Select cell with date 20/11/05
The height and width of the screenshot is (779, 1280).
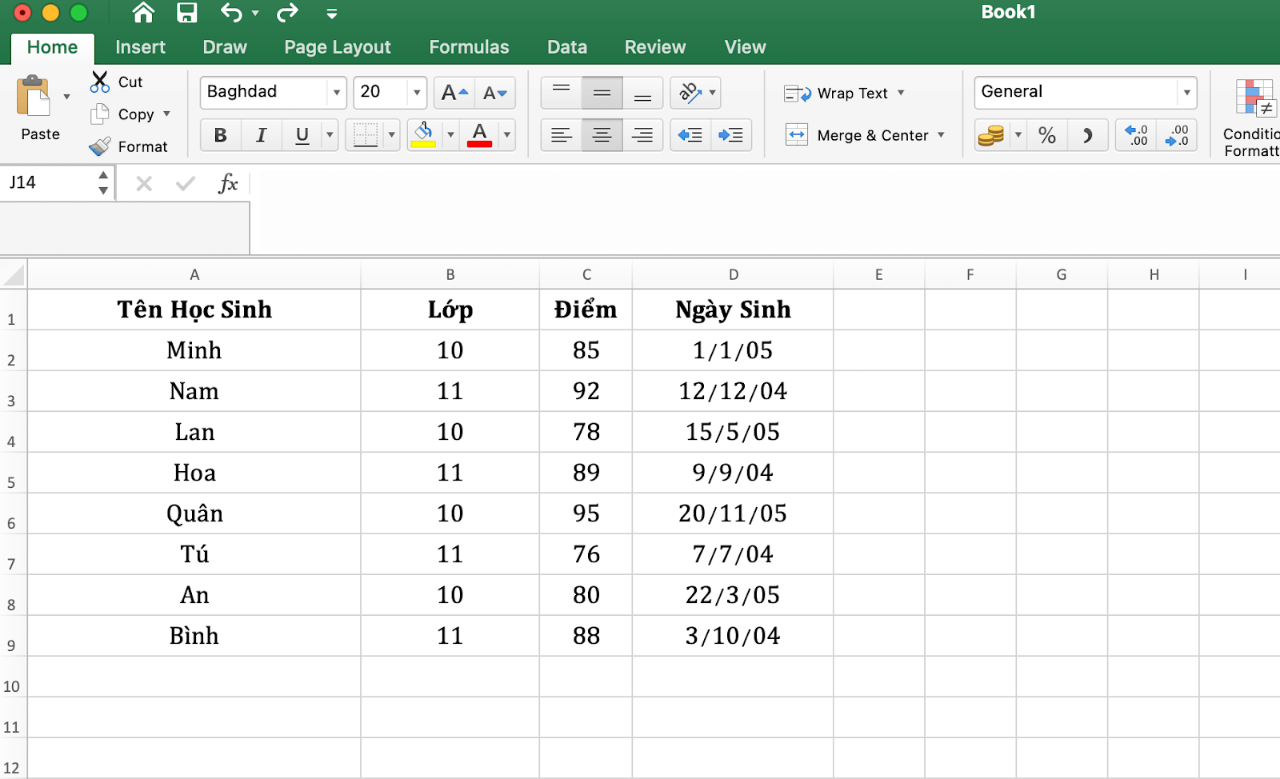tap(733, 514)
